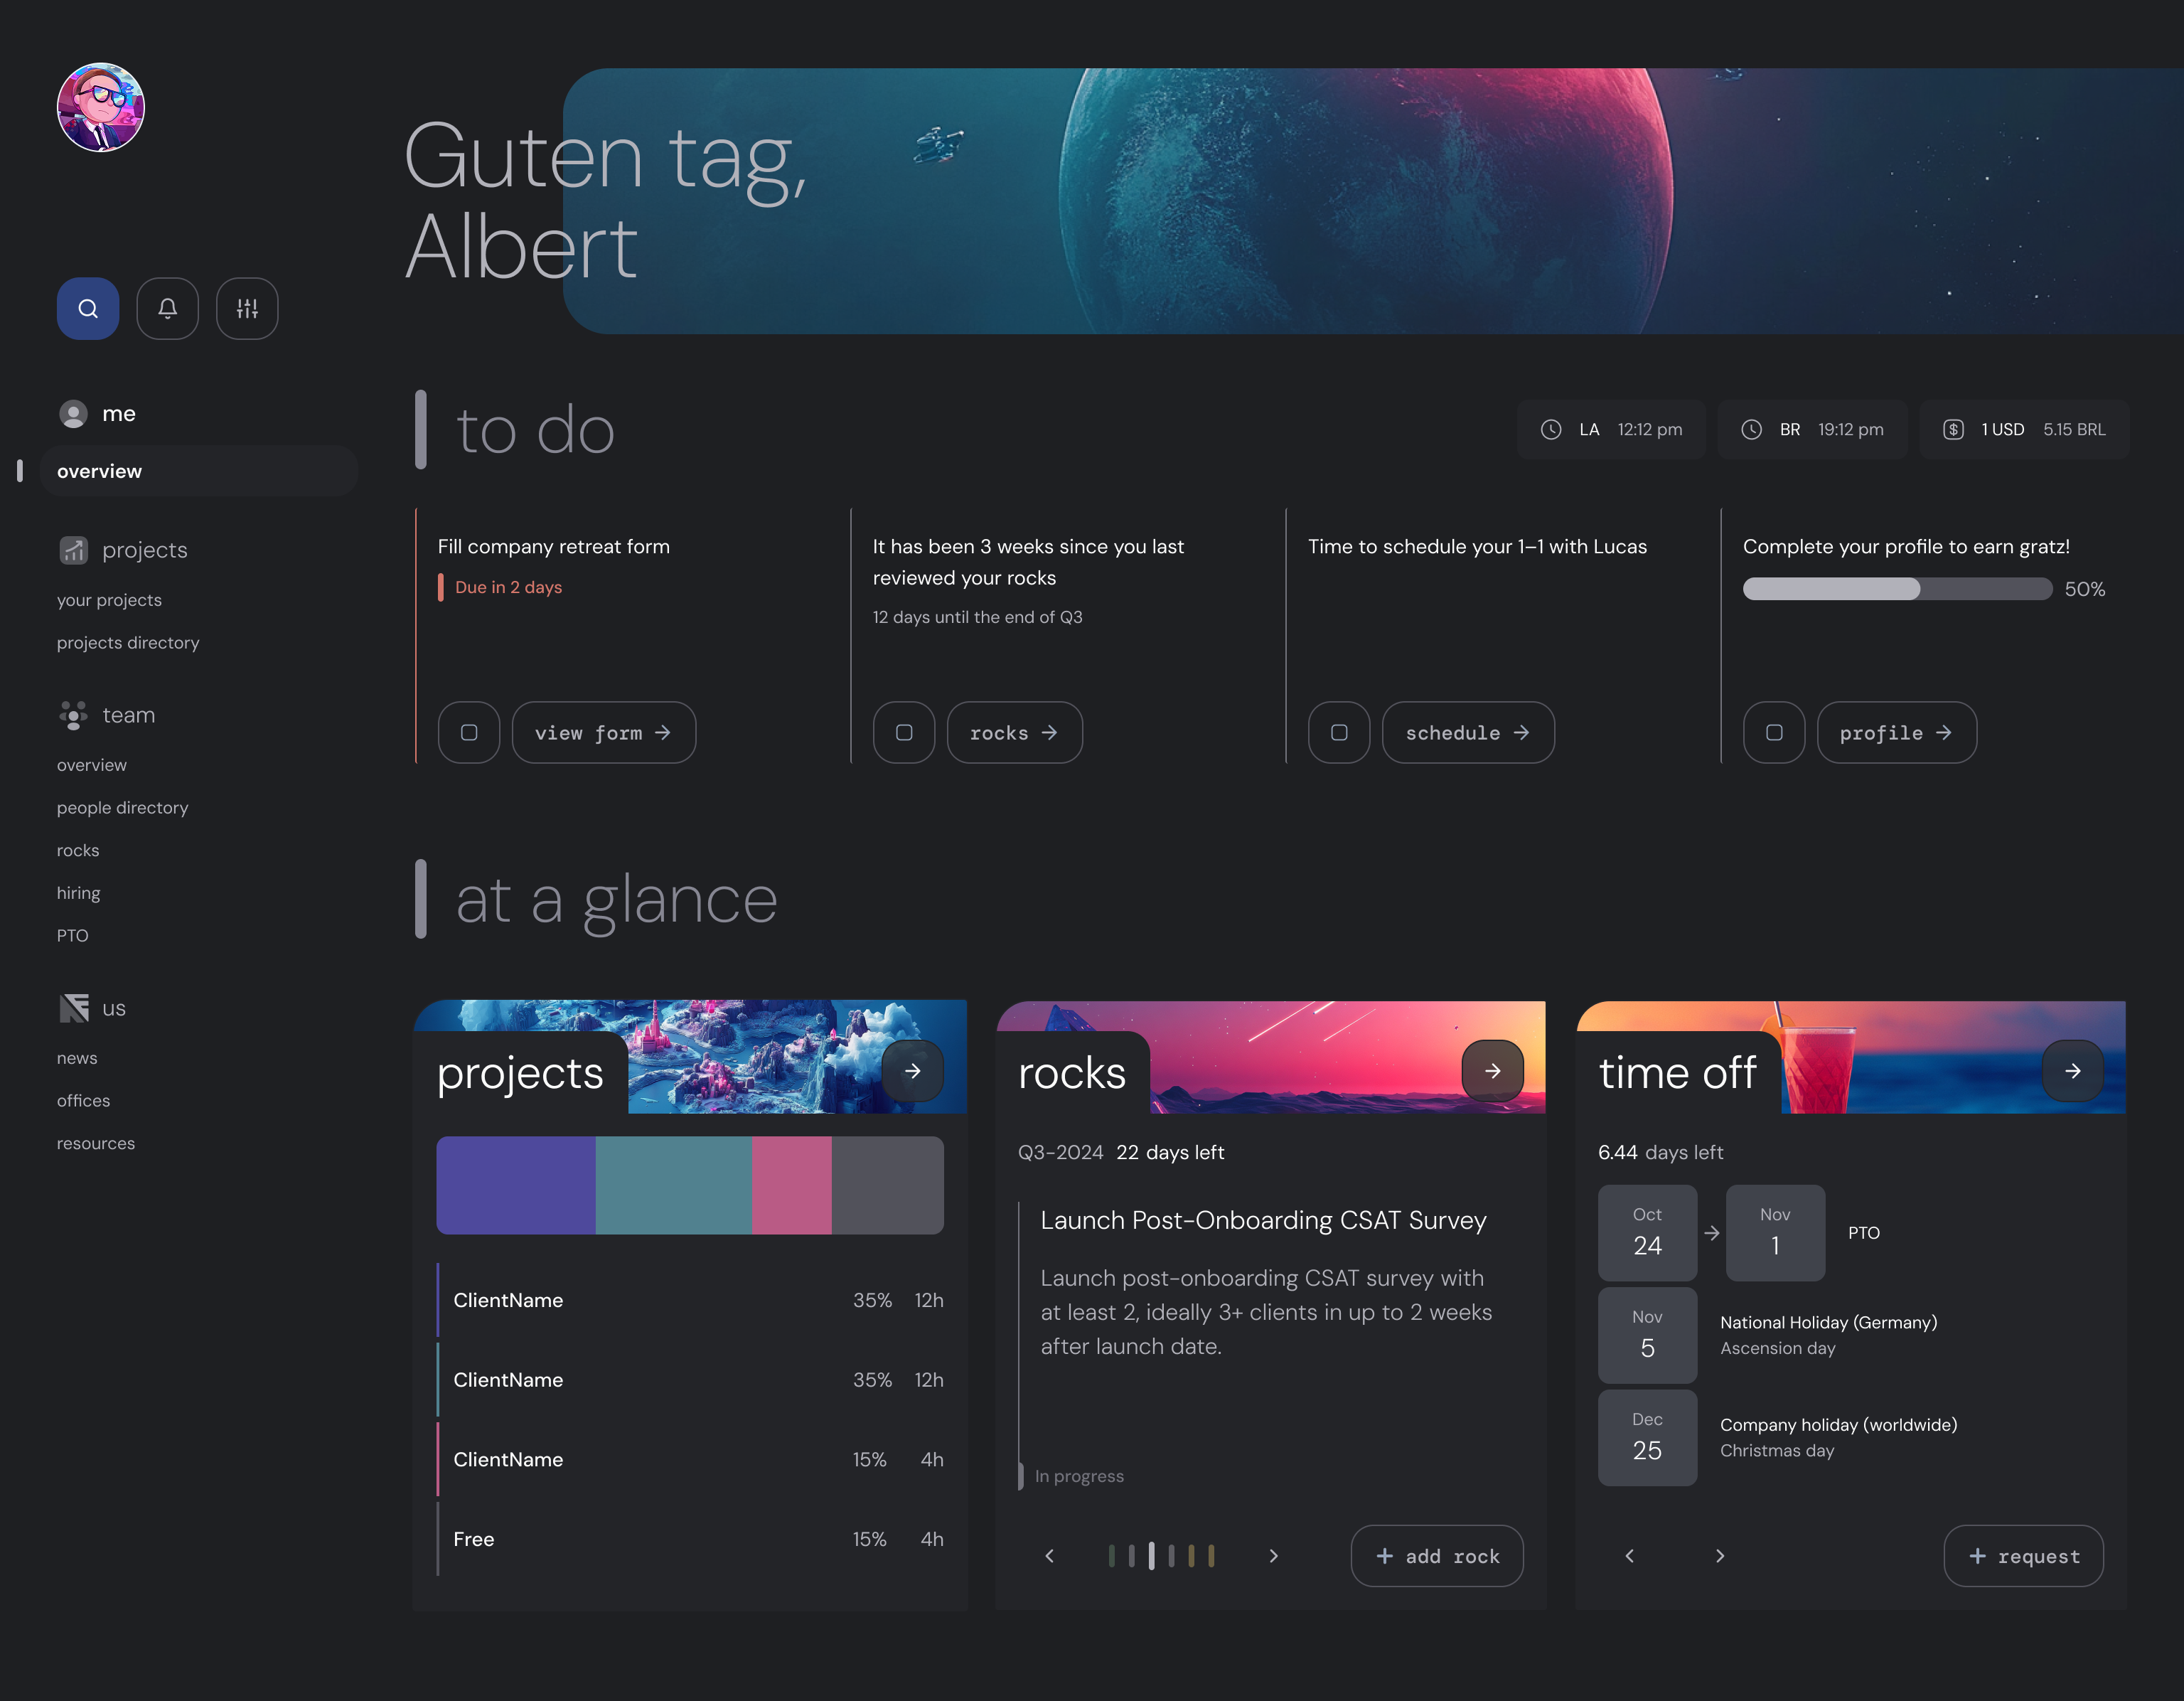Click the left chevron on the rocks carousel
This screenshot has width=2184, height=1701.
coord(1049,1556)
